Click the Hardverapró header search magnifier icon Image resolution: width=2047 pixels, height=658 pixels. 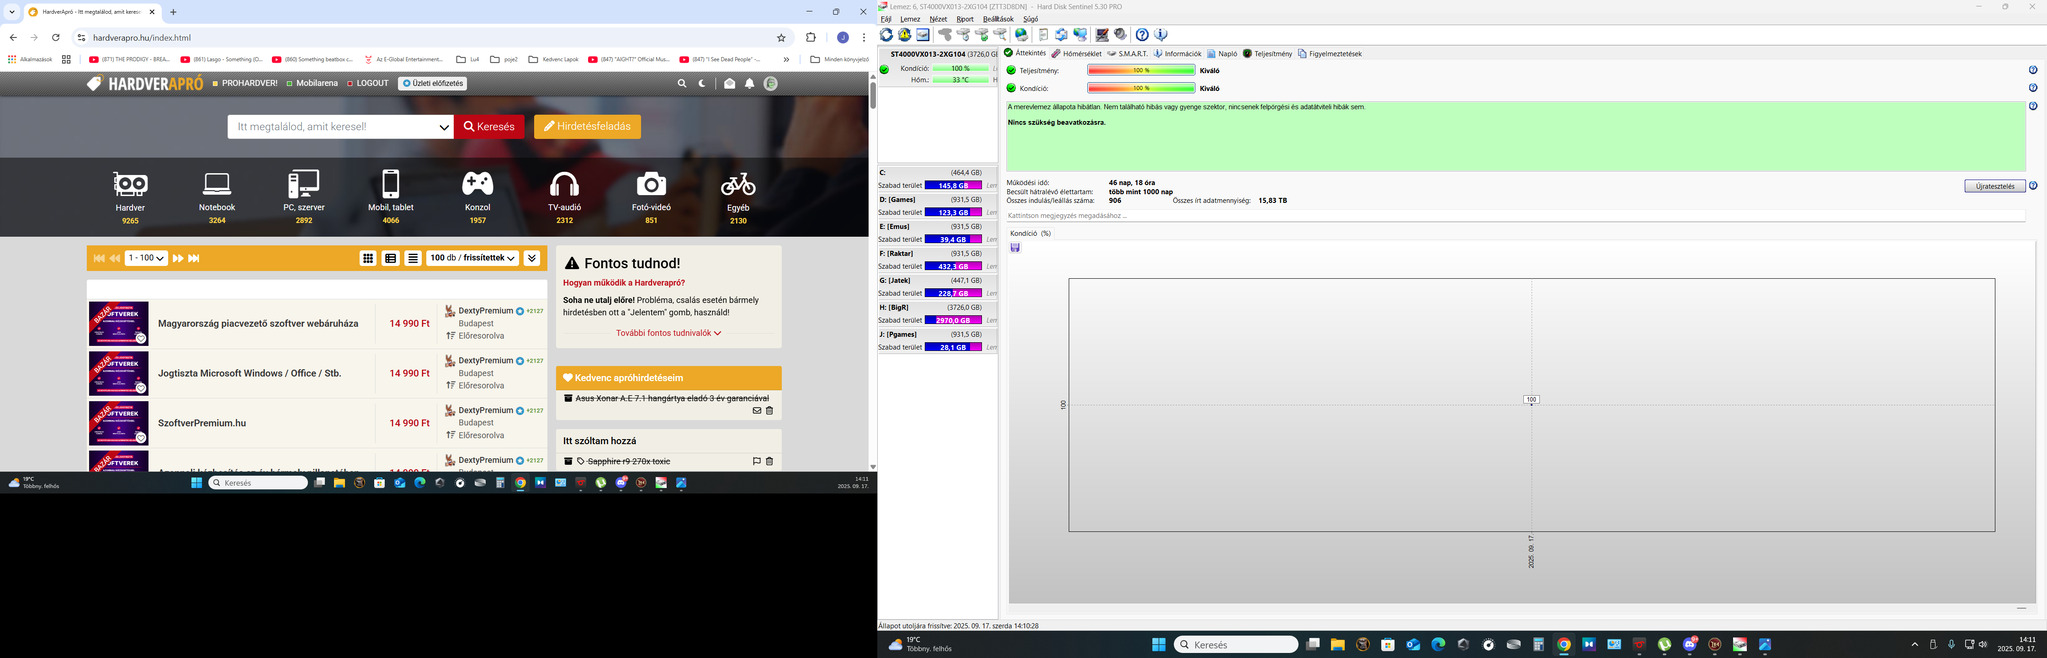682,84
